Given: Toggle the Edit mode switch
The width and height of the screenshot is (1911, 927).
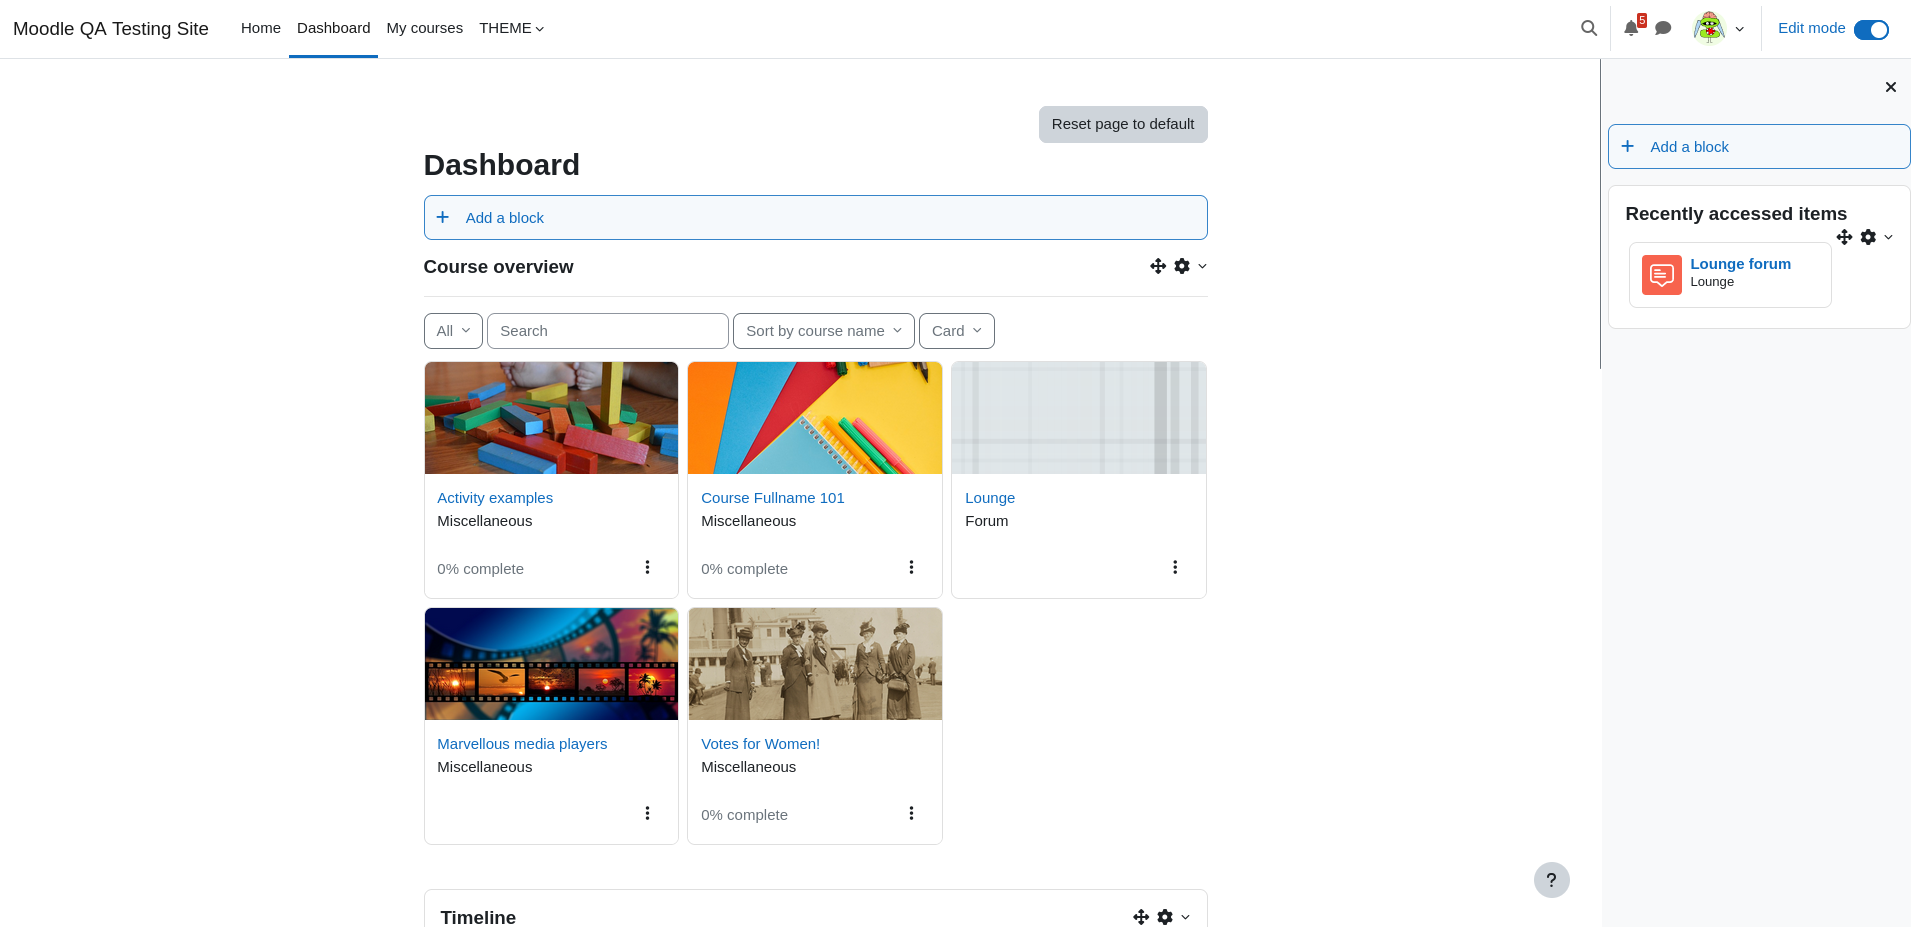Looking at the screenshot, I should click(x=1871, y=29).
